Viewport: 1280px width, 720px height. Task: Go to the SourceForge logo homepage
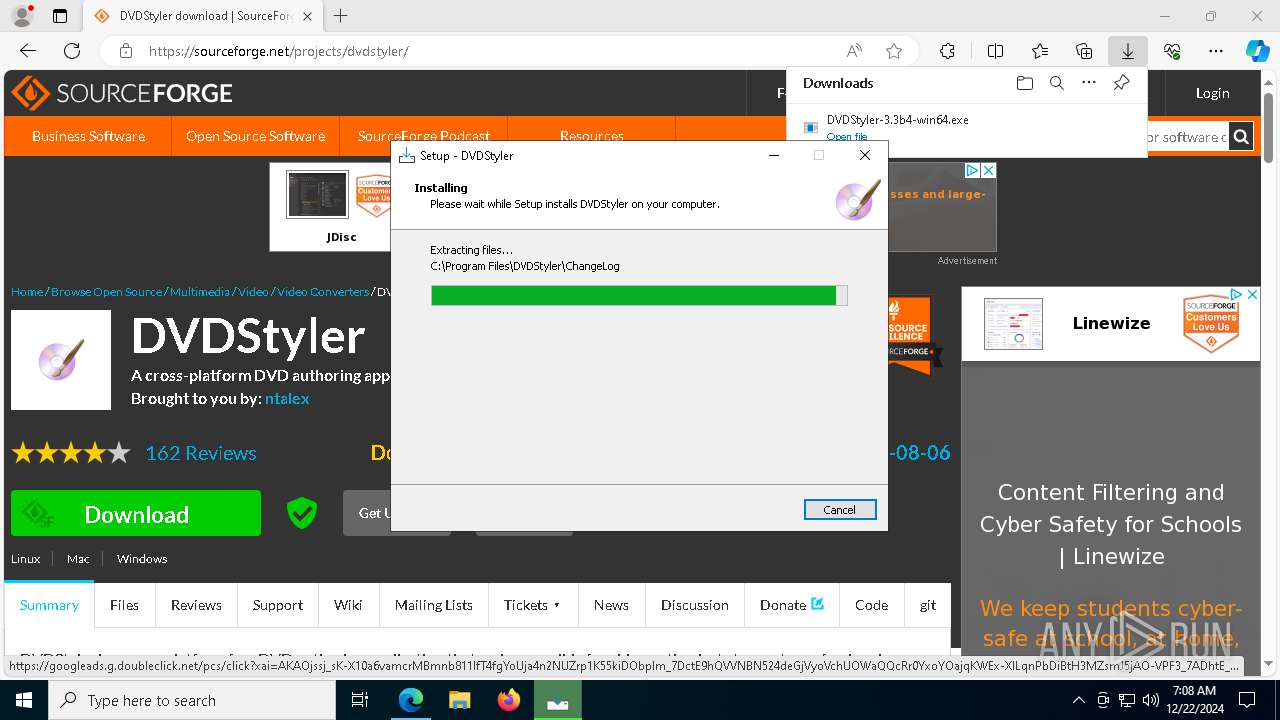click(x=122, y=93)
